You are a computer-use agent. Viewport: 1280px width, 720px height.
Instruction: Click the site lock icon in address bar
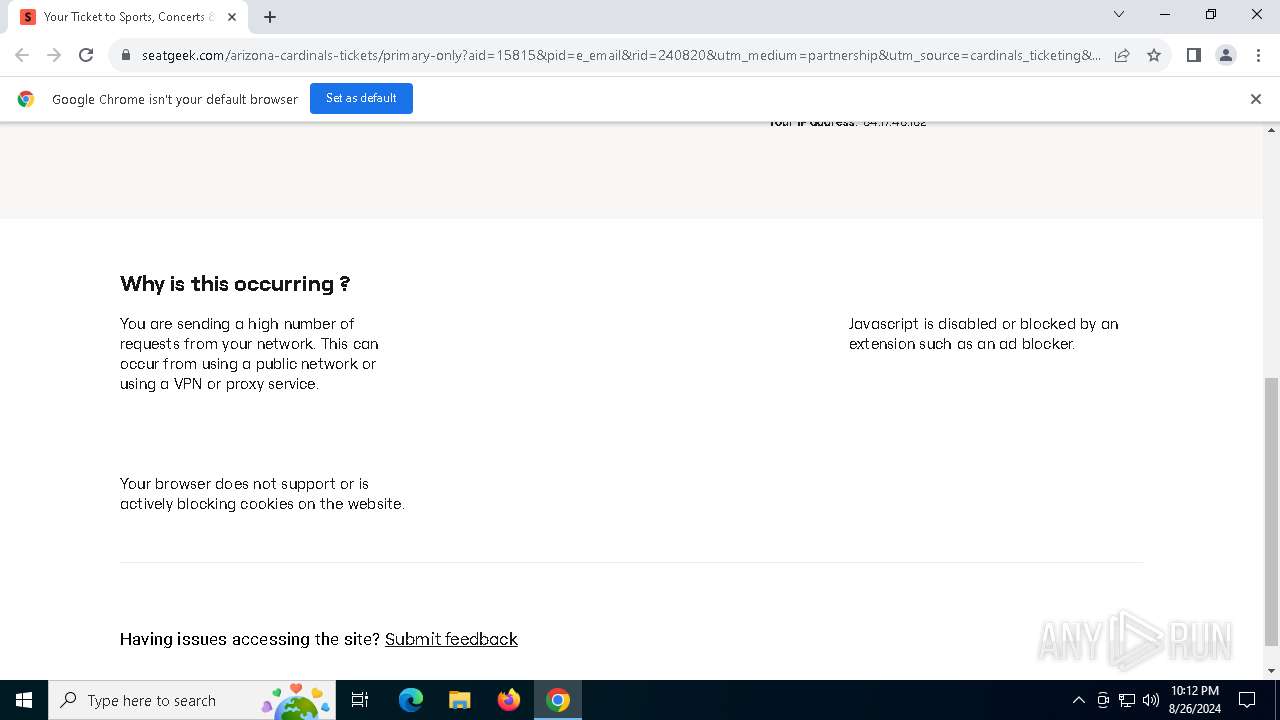tap(126, 56)
